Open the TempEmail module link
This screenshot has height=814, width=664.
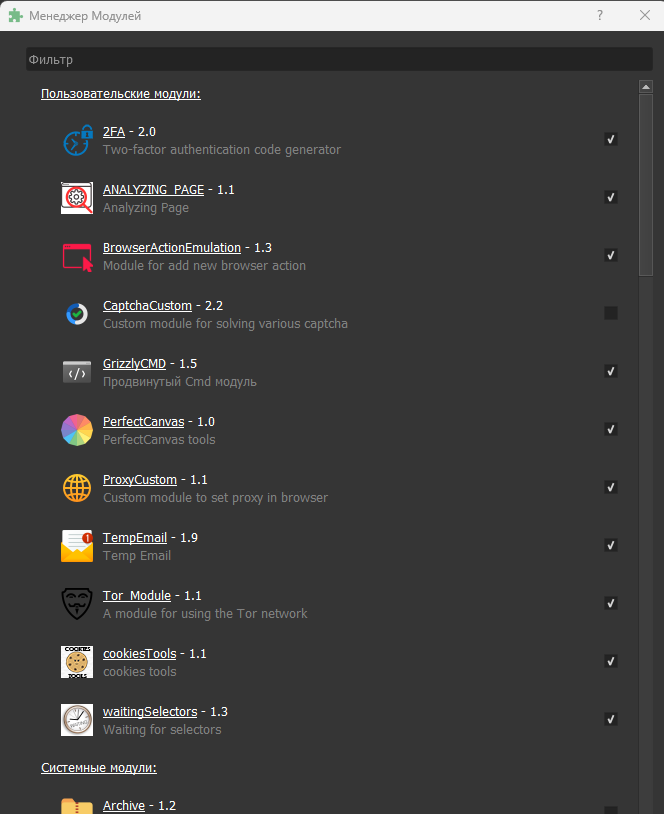pyautogui.click(x=135, y=538)
